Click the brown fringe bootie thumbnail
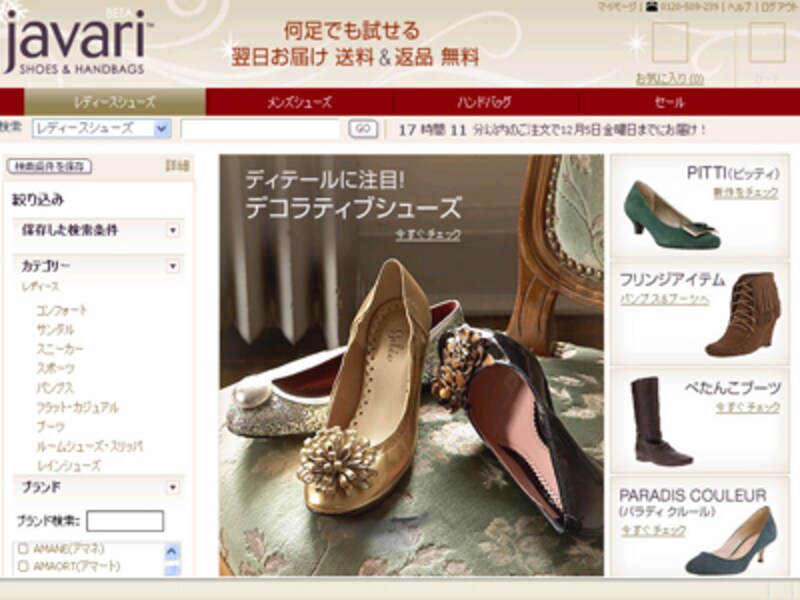Screen dimensions: 800x600 [743, 314]
